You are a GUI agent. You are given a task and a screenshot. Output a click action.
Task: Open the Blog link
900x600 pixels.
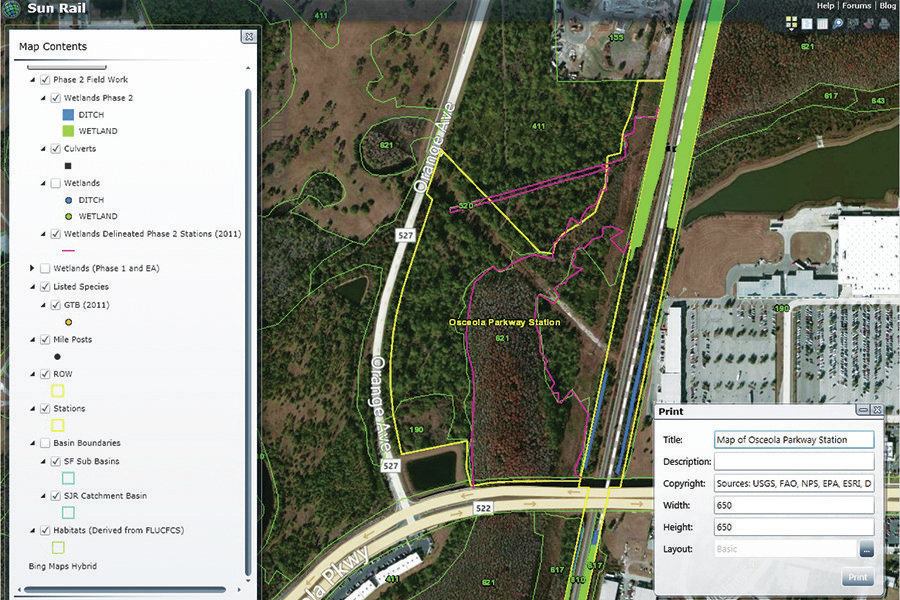coord(887,6)
